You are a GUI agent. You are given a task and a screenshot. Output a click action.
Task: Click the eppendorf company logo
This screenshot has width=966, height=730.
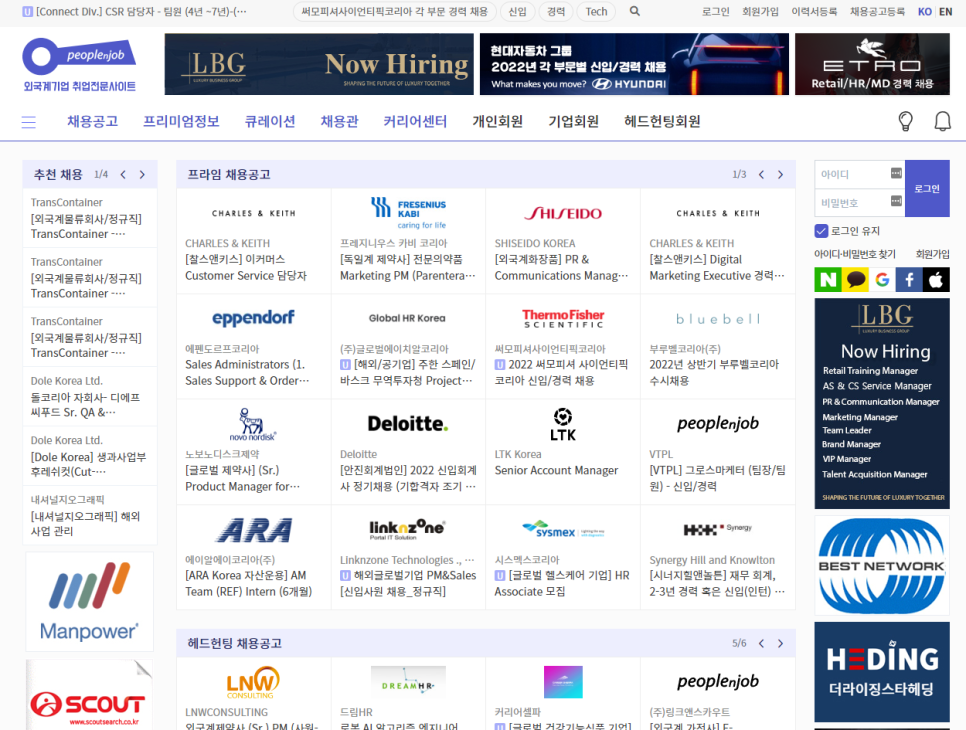[x=253, y=318]
